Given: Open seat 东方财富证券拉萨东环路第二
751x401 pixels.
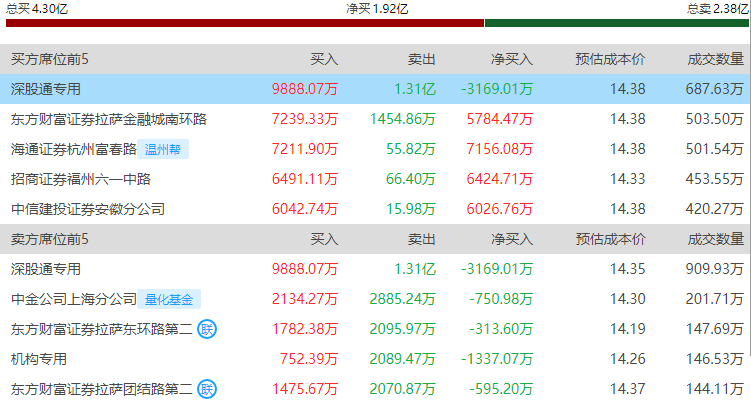Looking at the screenshot, I should click(102, 329).
